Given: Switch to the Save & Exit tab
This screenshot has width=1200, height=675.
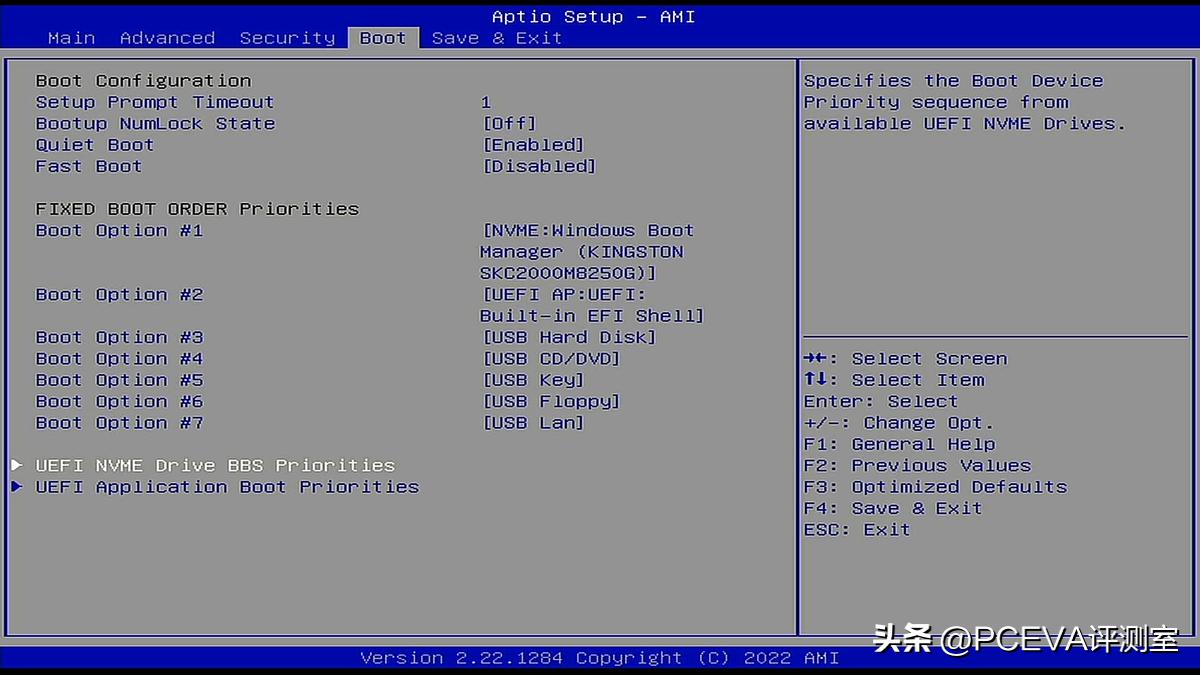Looking at the screenshot, I should [x=497, y=37].
